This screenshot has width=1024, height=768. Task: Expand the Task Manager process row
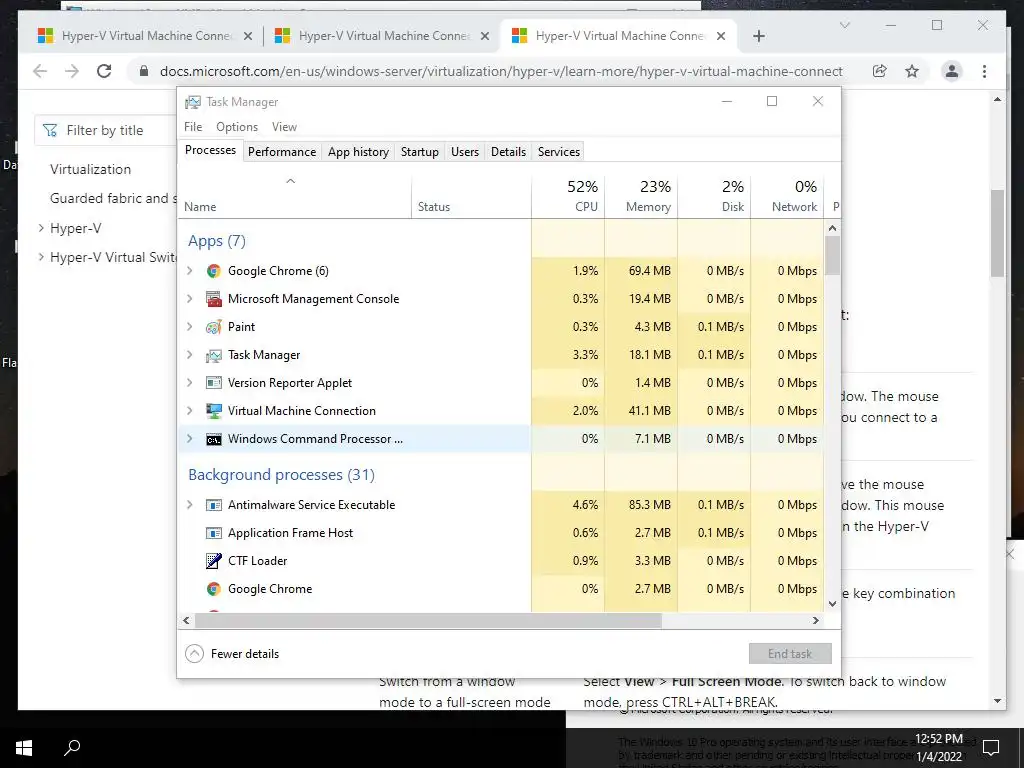pos(189,355)
